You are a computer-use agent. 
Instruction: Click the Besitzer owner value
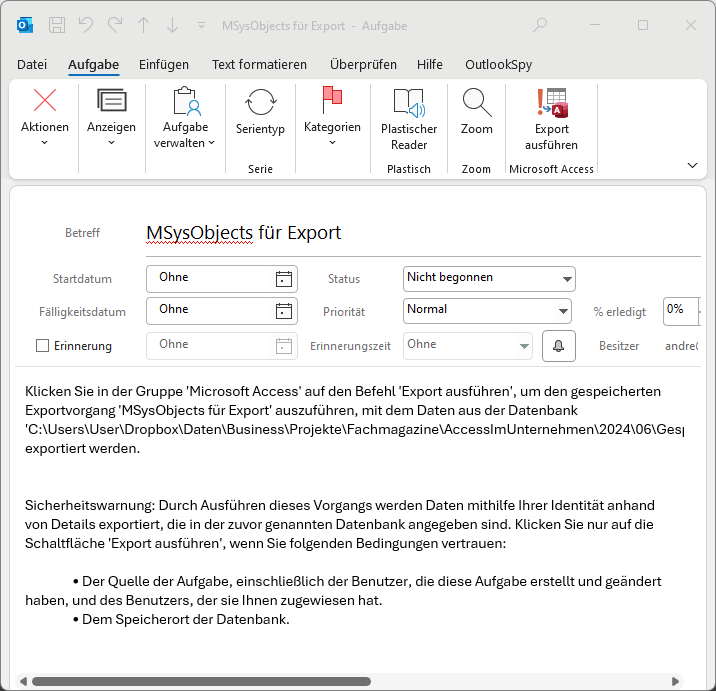[x=682, y=346]
